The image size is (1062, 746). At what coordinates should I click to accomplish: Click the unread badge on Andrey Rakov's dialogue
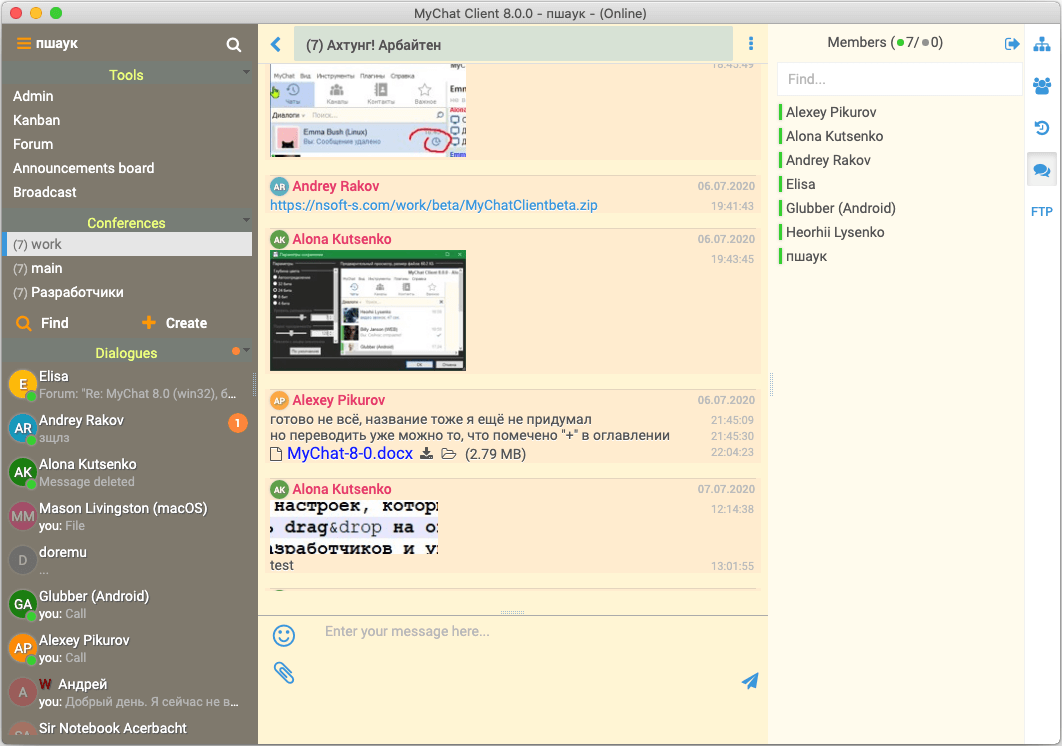click(x=237, y=423)
